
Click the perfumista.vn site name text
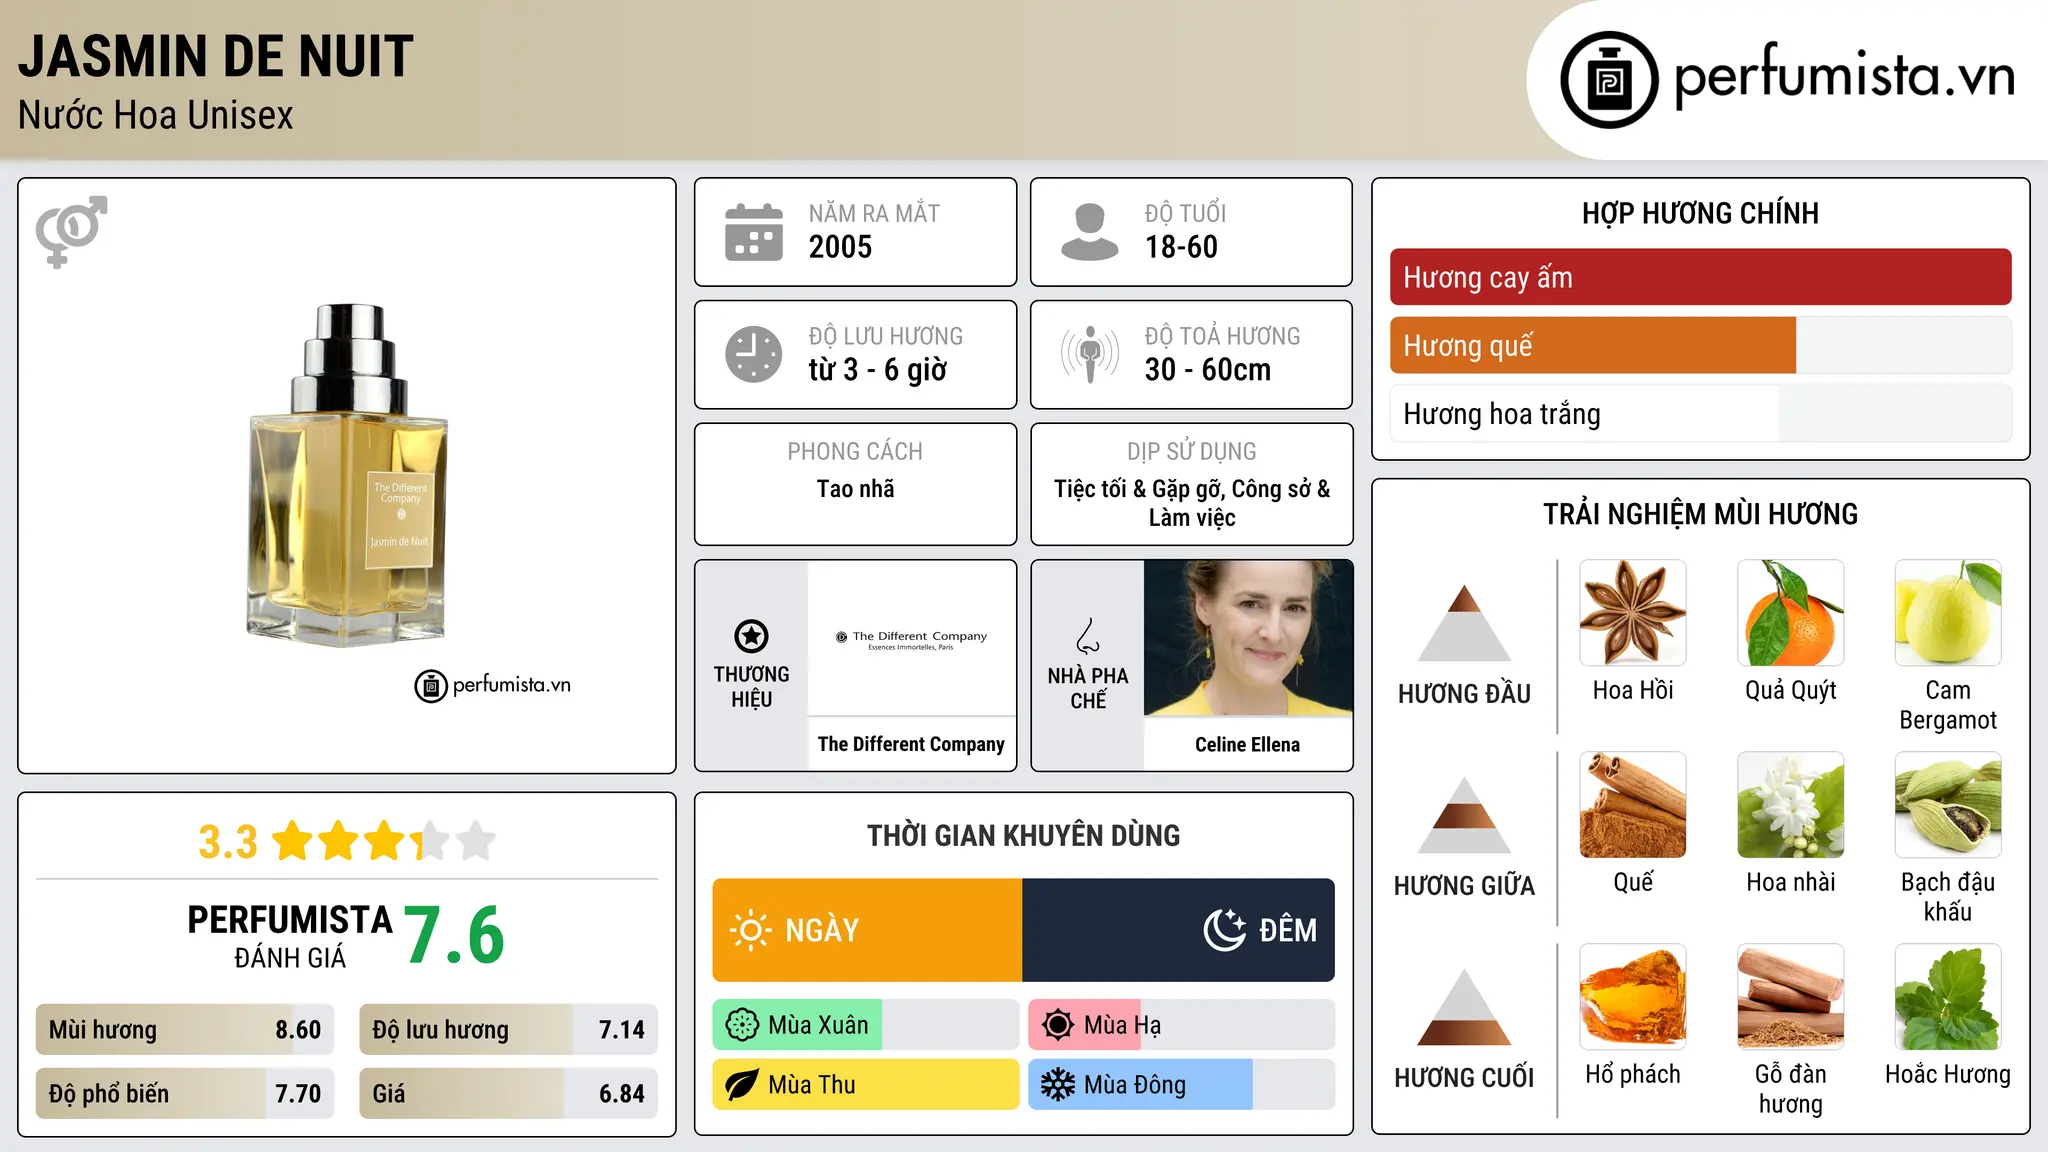[x=1844, y=75]
